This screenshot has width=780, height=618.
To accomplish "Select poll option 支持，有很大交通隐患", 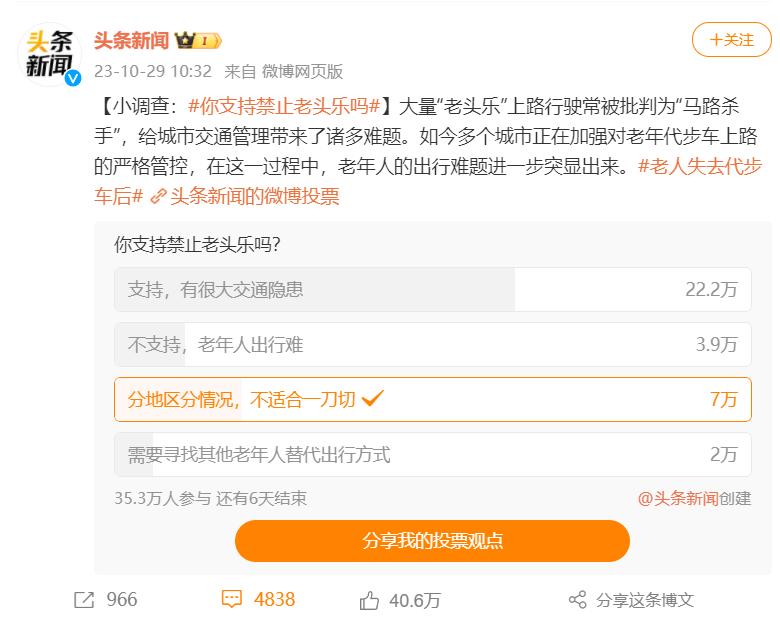I will click(432, 290).
